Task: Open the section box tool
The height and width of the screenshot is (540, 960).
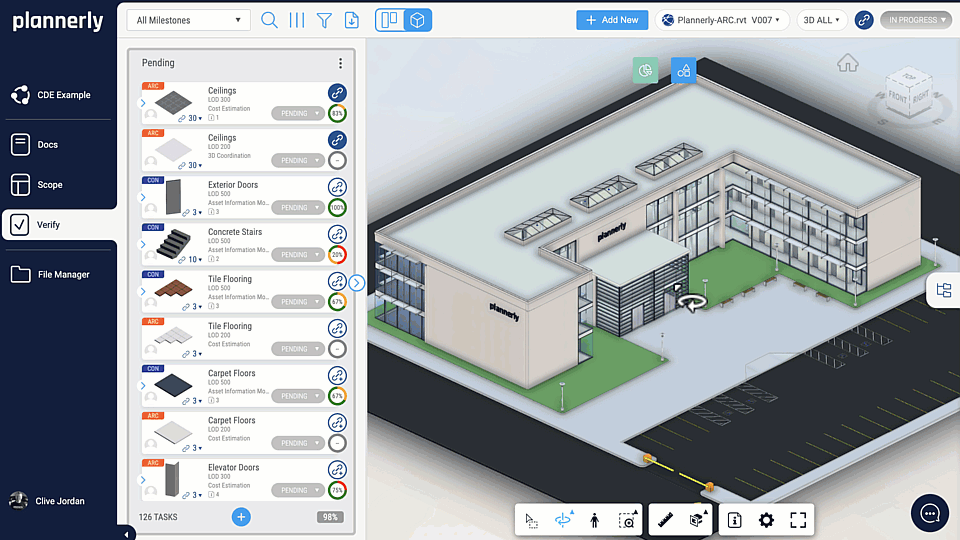Action: 697,520
